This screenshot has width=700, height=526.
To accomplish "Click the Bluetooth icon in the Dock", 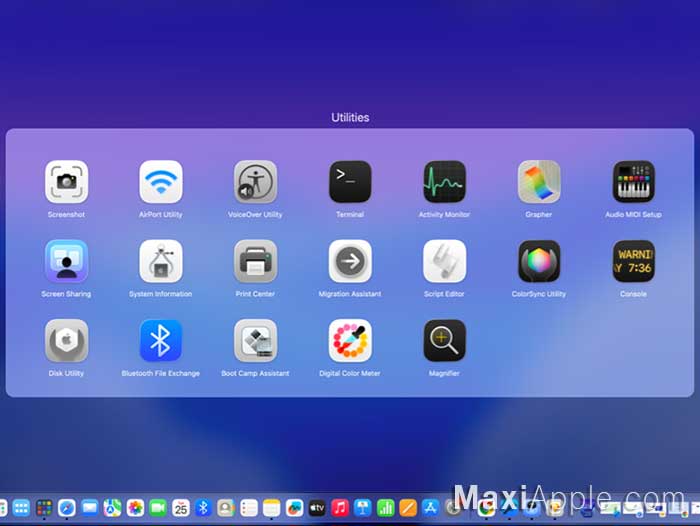I will (203, 508).
